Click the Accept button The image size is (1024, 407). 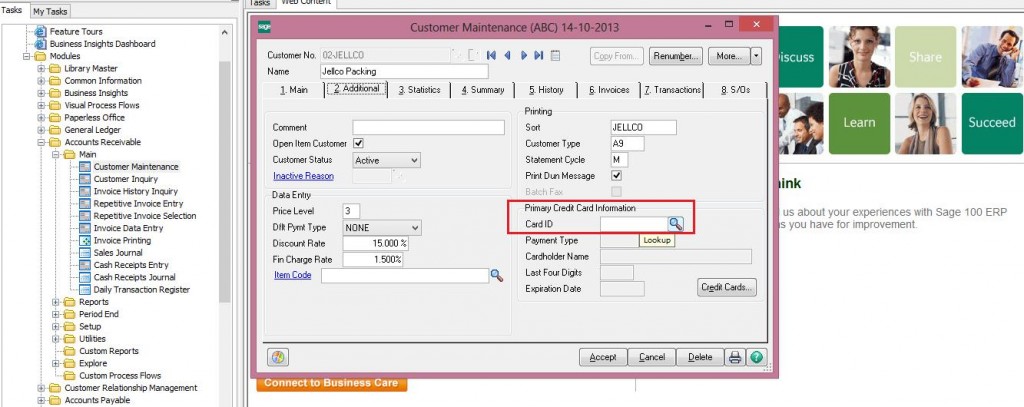(x=603, y=357)
